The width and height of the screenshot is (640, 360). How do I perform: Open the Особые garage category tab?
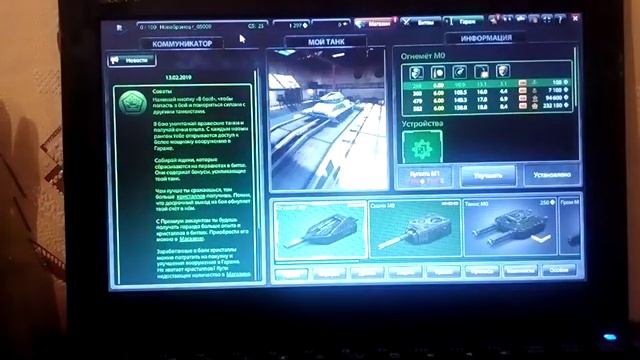558,270
